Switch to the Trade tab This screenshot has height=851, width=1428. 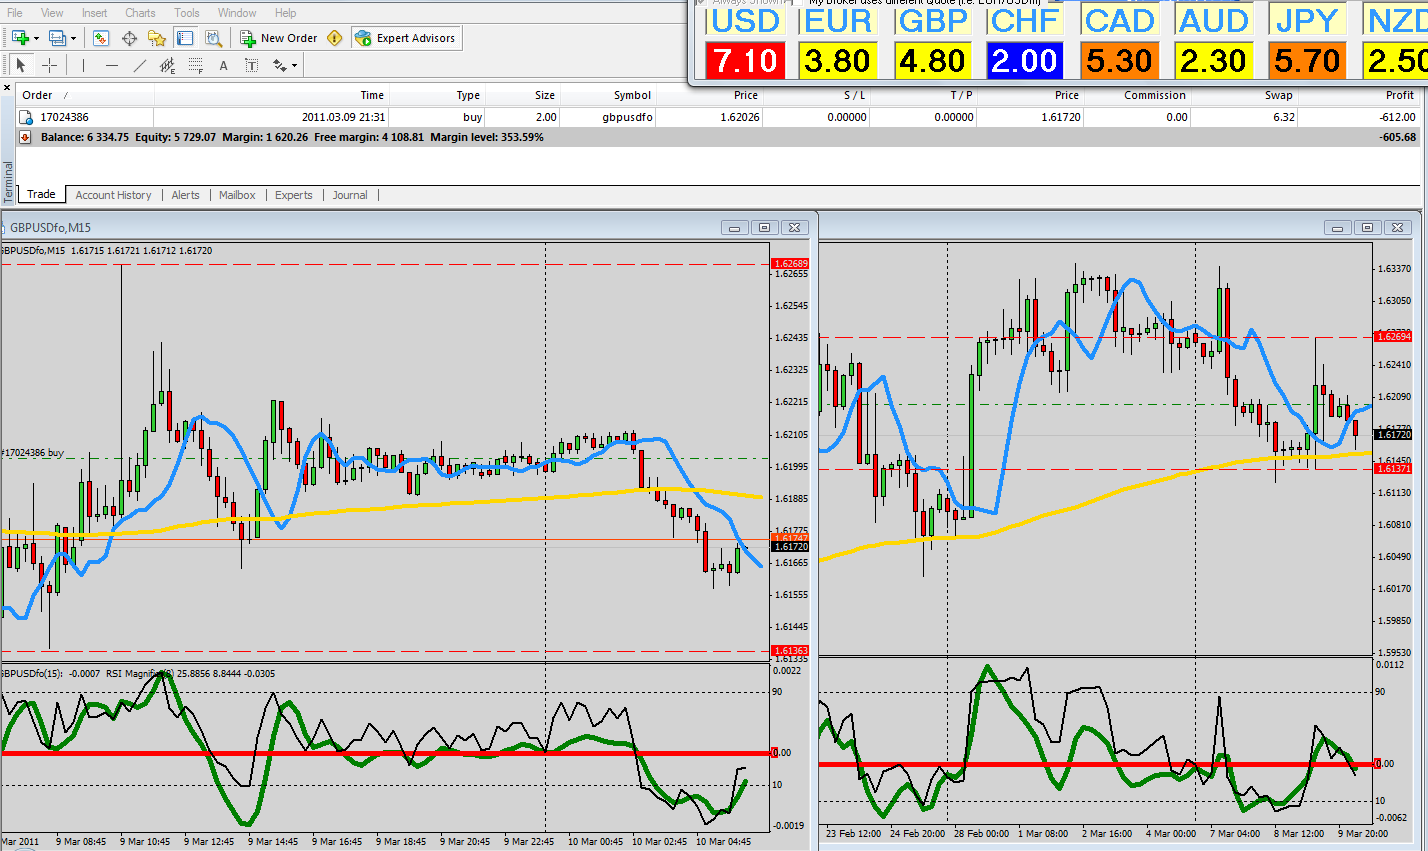(x=41, y=195)
